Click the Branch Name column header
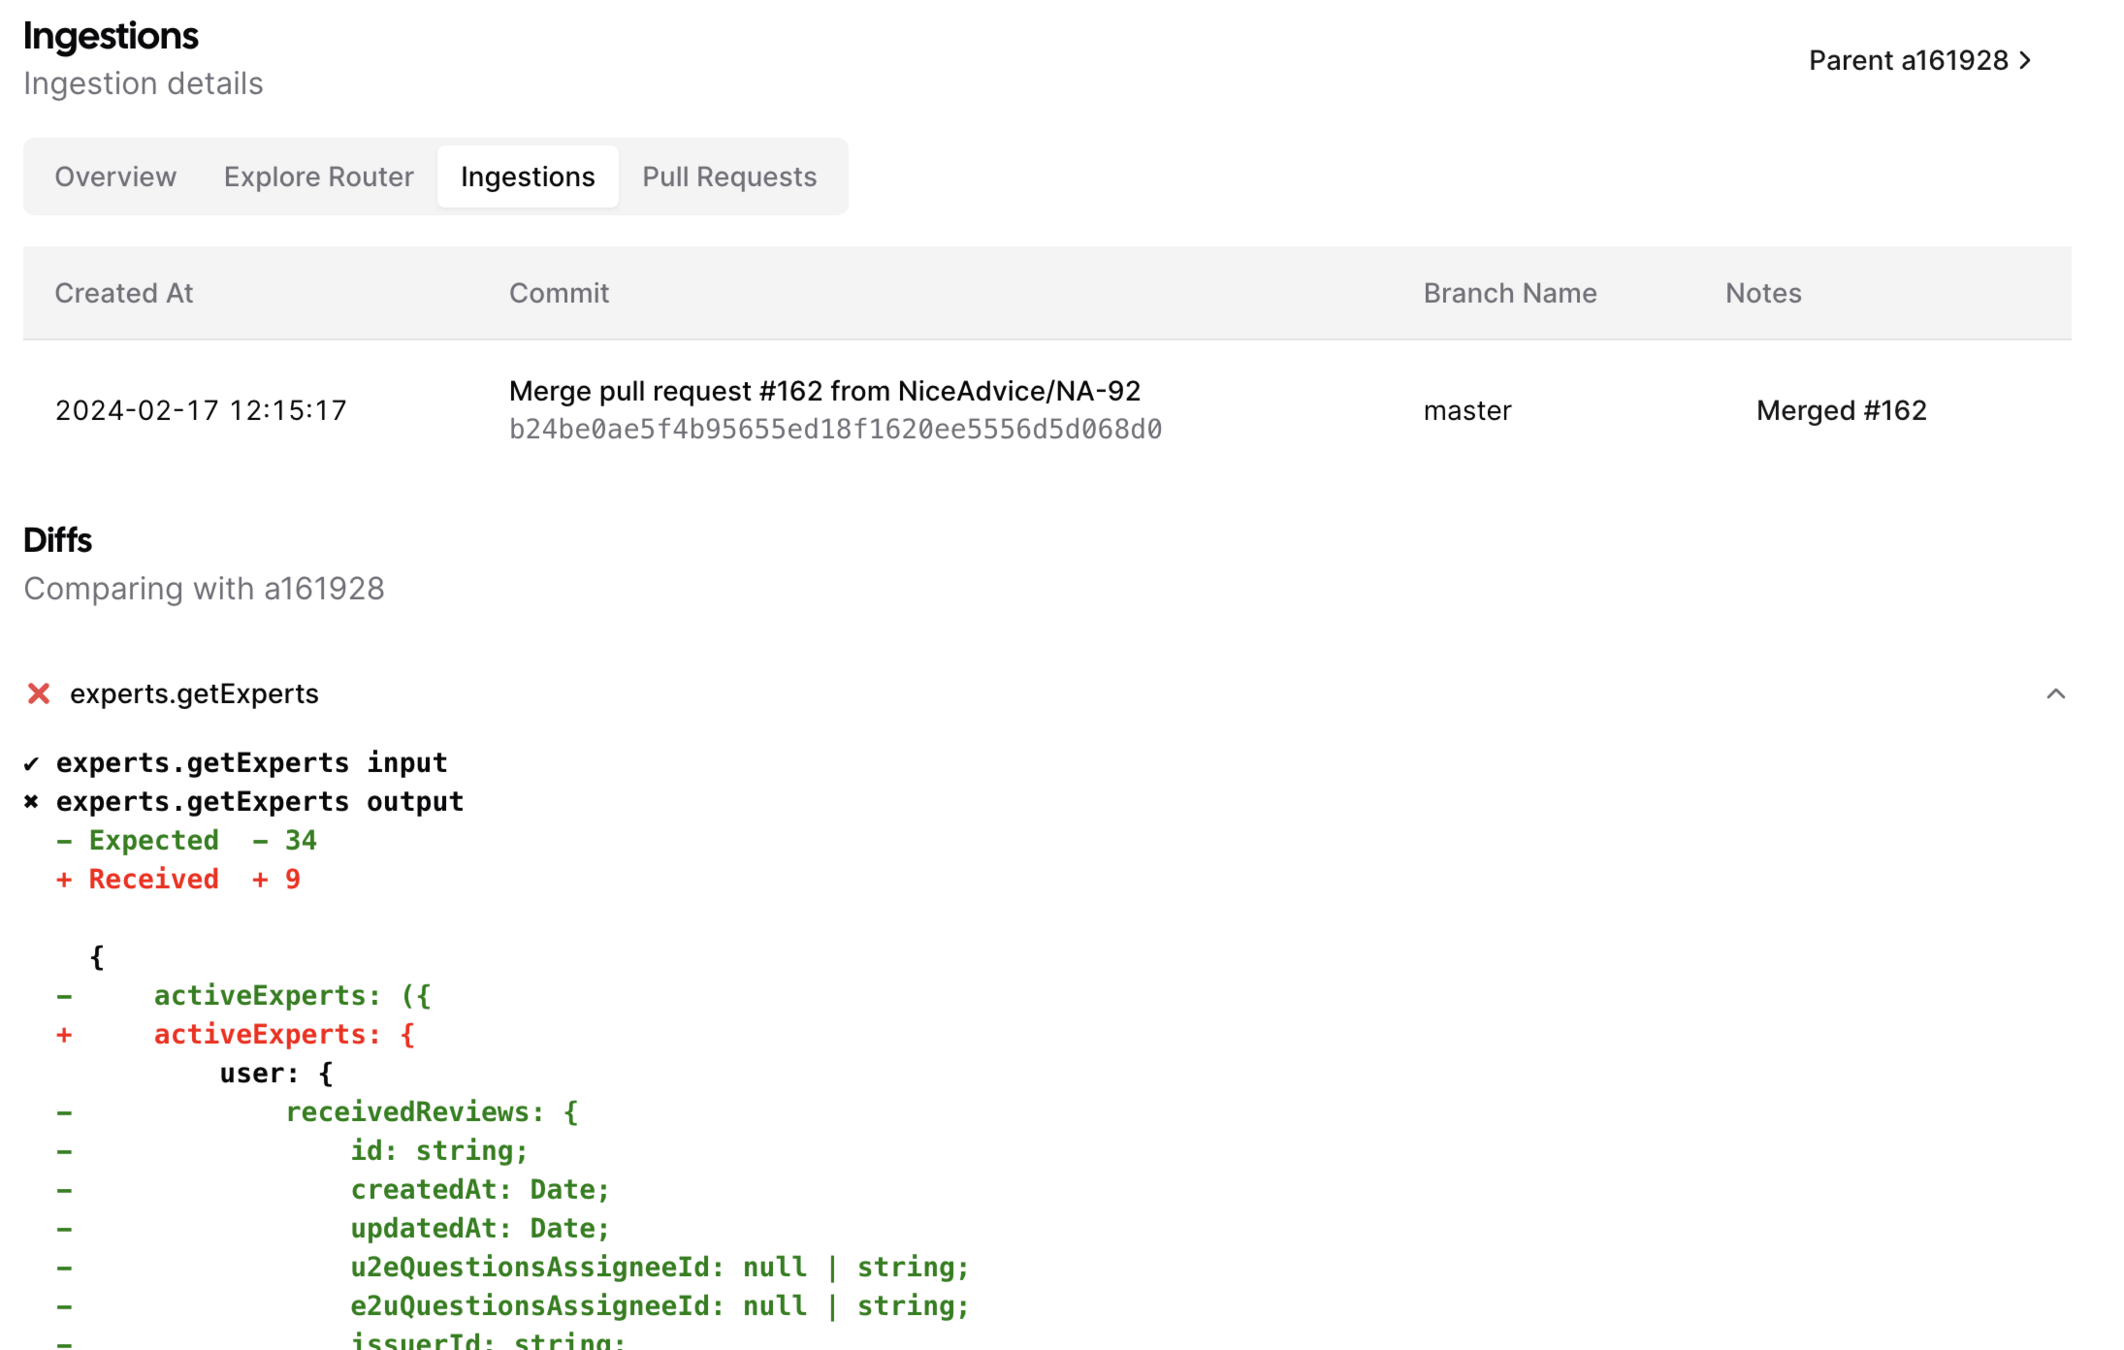The image size is (2124, 1350). click(x=1509, y=293)
